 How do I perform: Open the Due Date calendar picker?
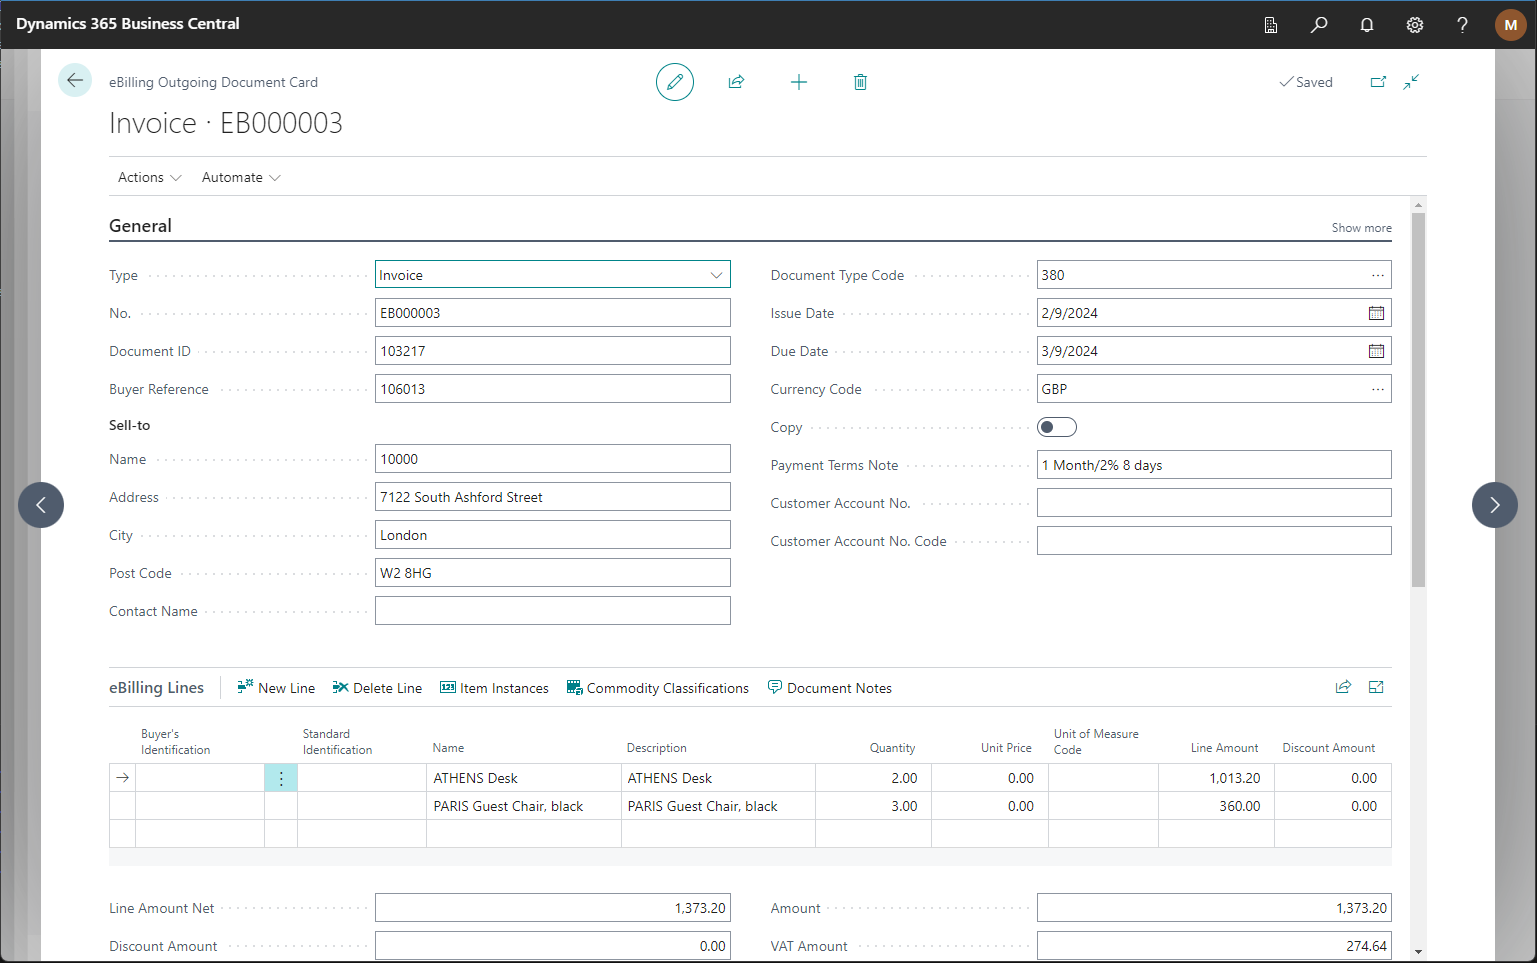pos(1376,351)
